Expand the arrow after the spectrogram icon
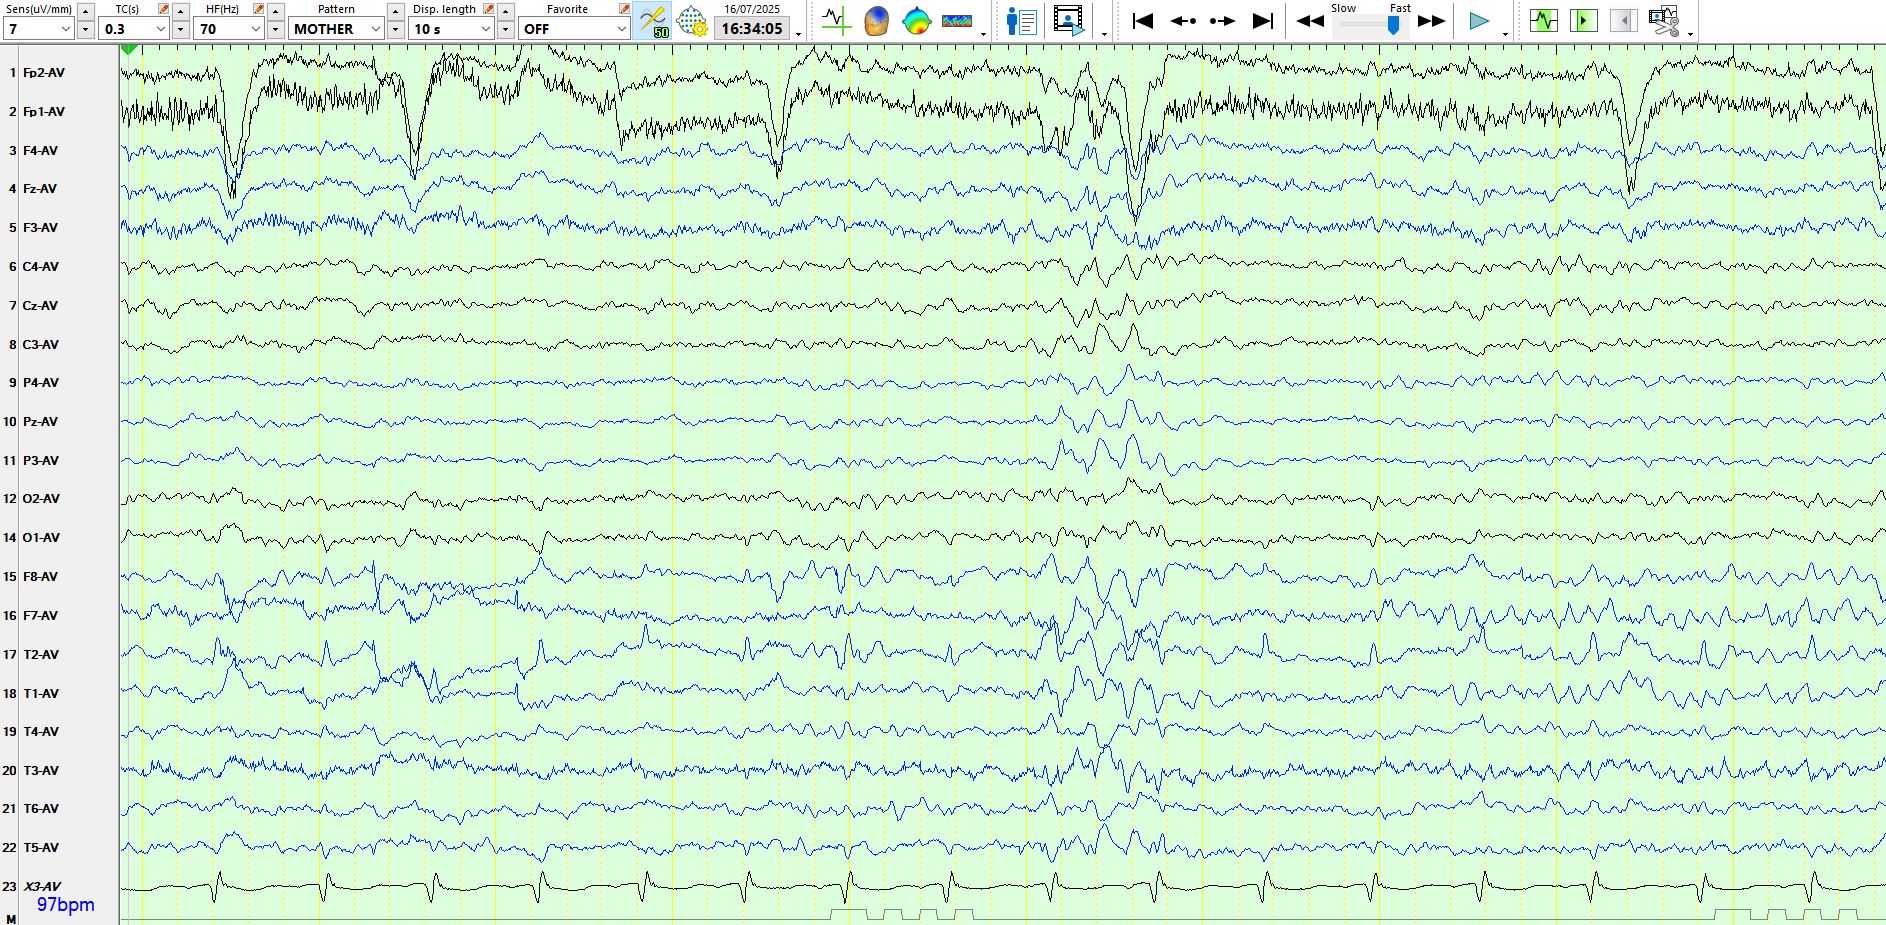1886x925 pixels. click(983, 34)
